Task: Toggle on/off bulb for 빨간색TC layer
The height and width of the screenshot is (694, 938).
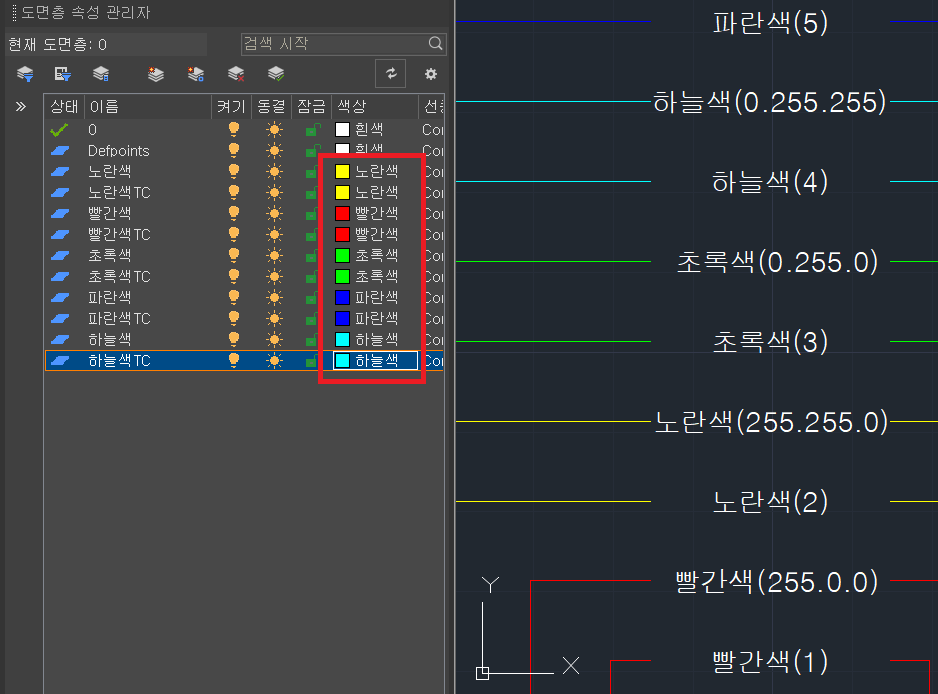Action: pos(234,234)
